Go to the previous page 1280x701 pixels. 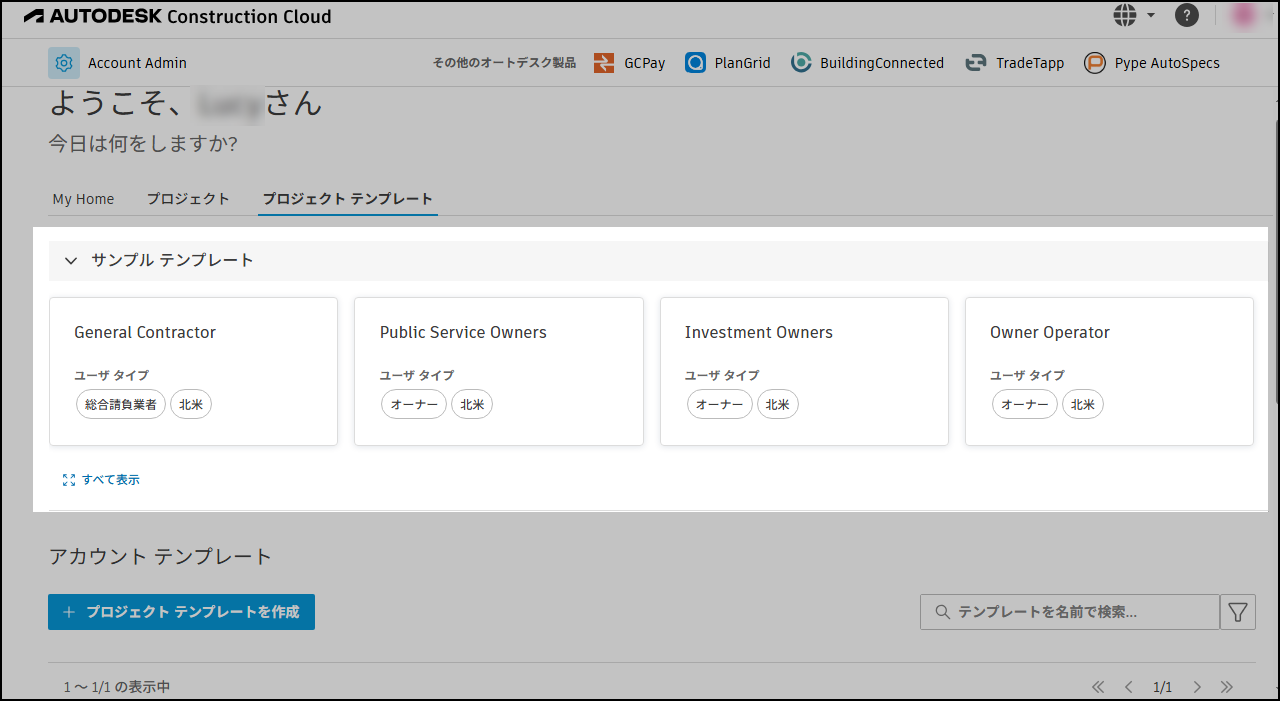click(1129, 687)
